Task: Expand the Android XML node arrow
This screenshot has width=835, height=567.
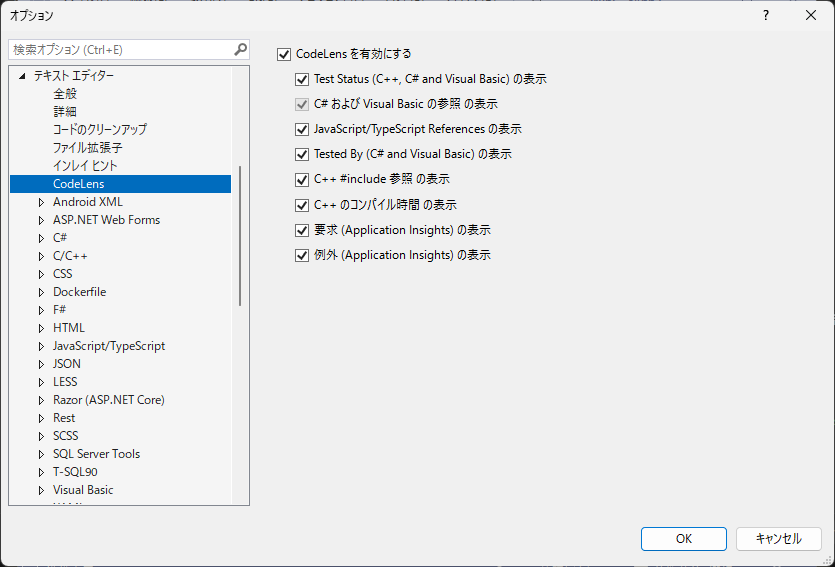Action: (x=41, y=202)
